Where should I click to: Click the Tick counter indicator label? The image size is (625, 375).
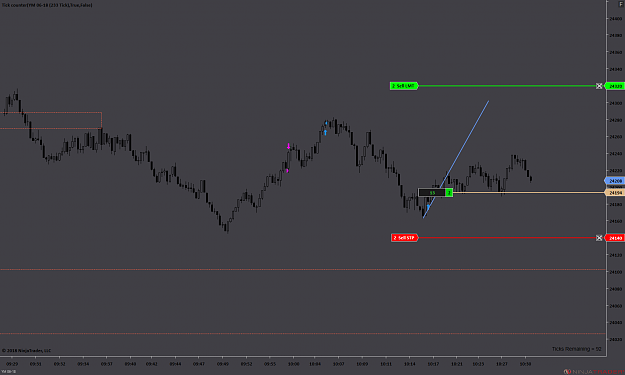click(x=47, y=5)
